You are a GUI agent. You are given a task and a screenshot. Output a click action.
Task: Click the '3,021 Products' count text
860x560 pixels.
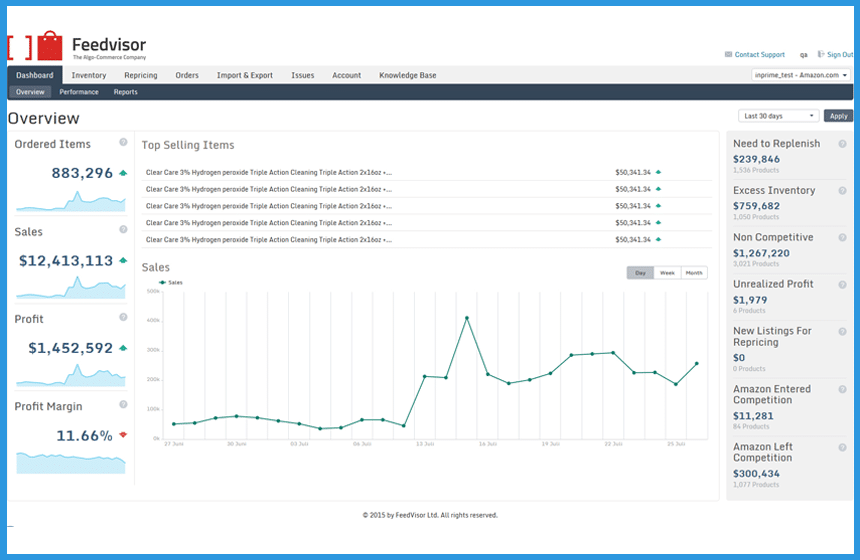coord(756,264)
